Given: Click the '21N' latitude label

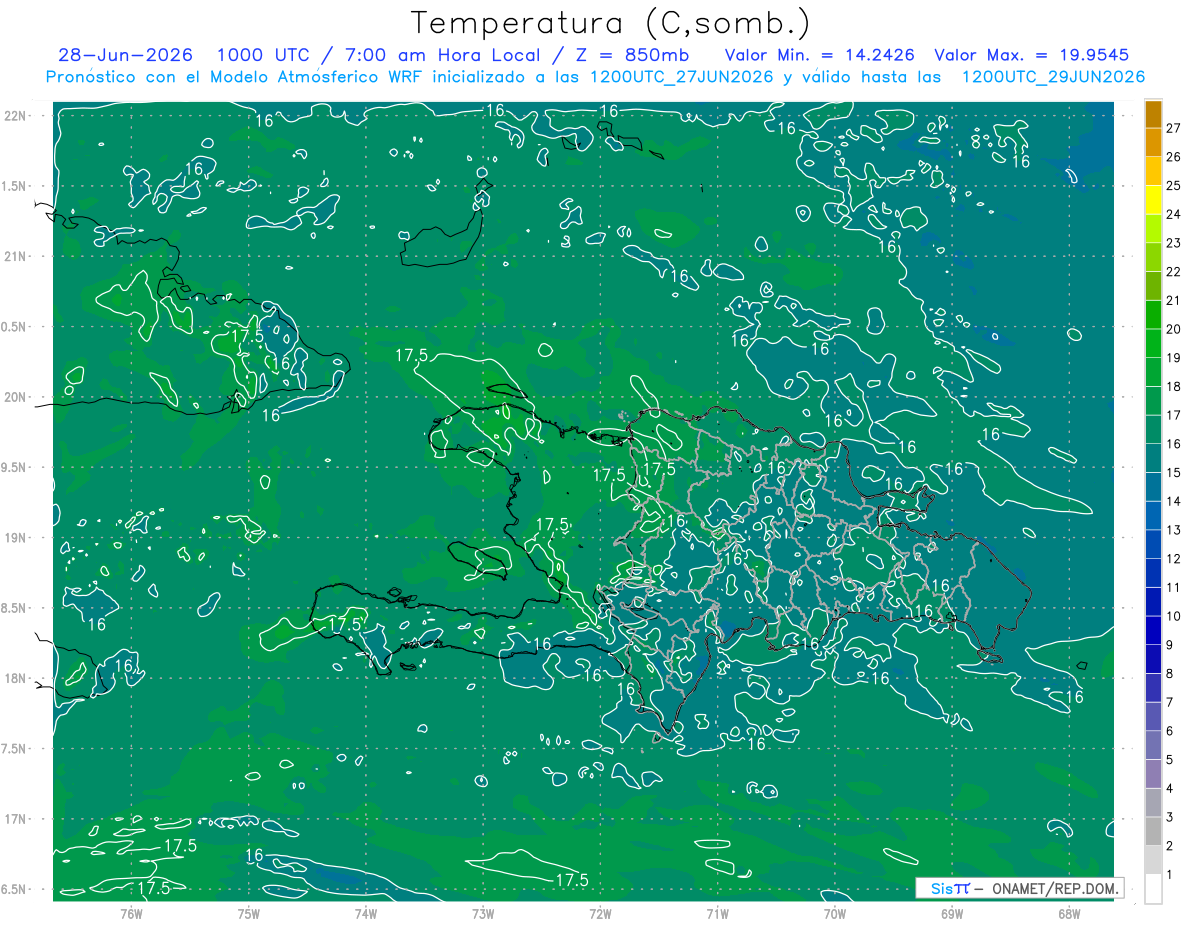Looking at the screenshot, I should tap(14, 256).
